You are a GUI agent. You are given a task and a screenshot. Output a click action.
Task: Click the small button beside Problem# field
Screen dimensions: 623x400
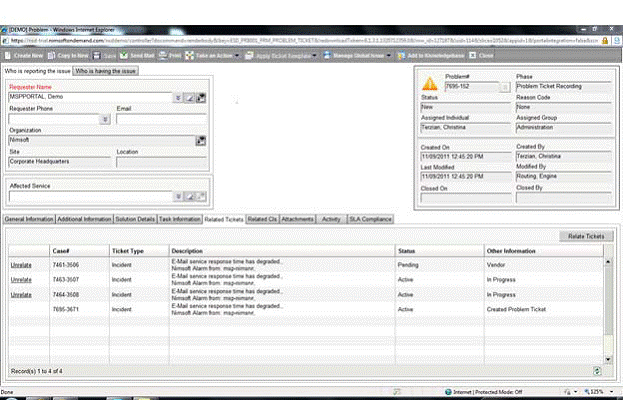(505, 87)
